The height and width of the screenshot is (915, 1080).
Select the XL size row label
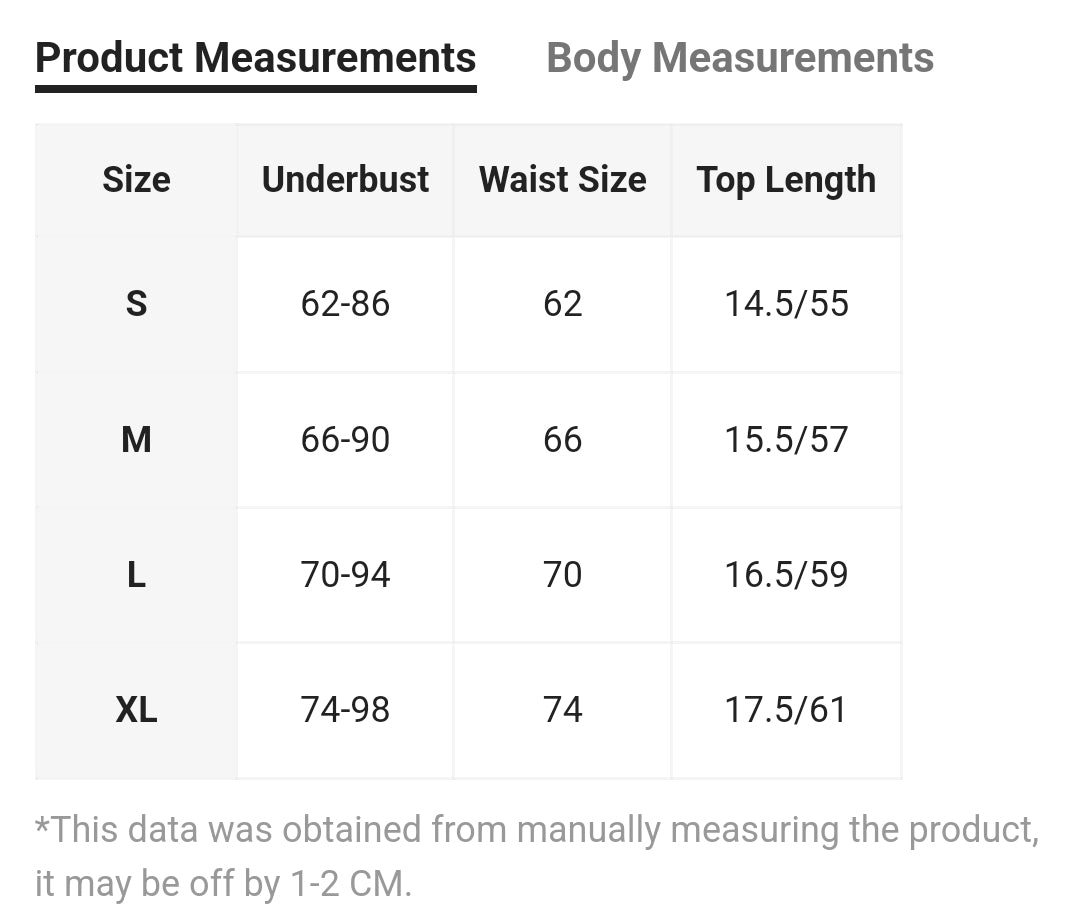(x=136, y=710)
